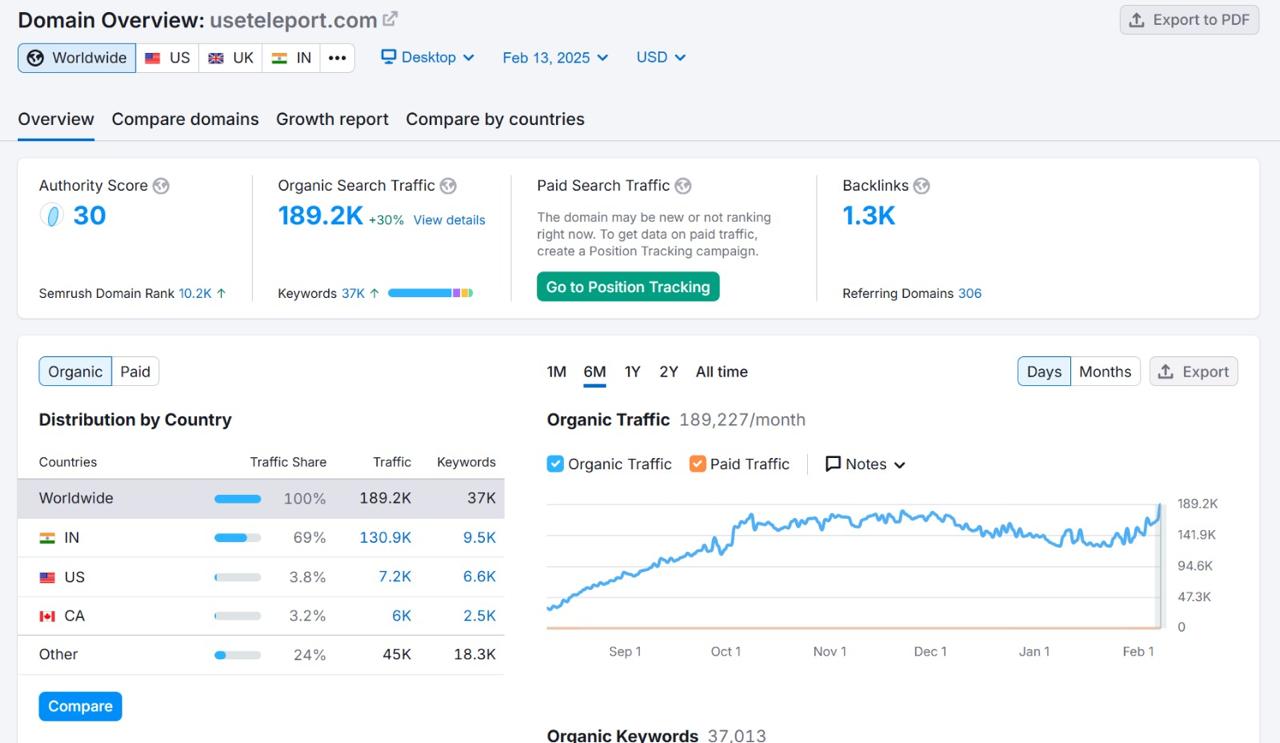Click the Backlinks globe info icon
This screenshot has height=743, width=1280.
click(x=922, y=186)
